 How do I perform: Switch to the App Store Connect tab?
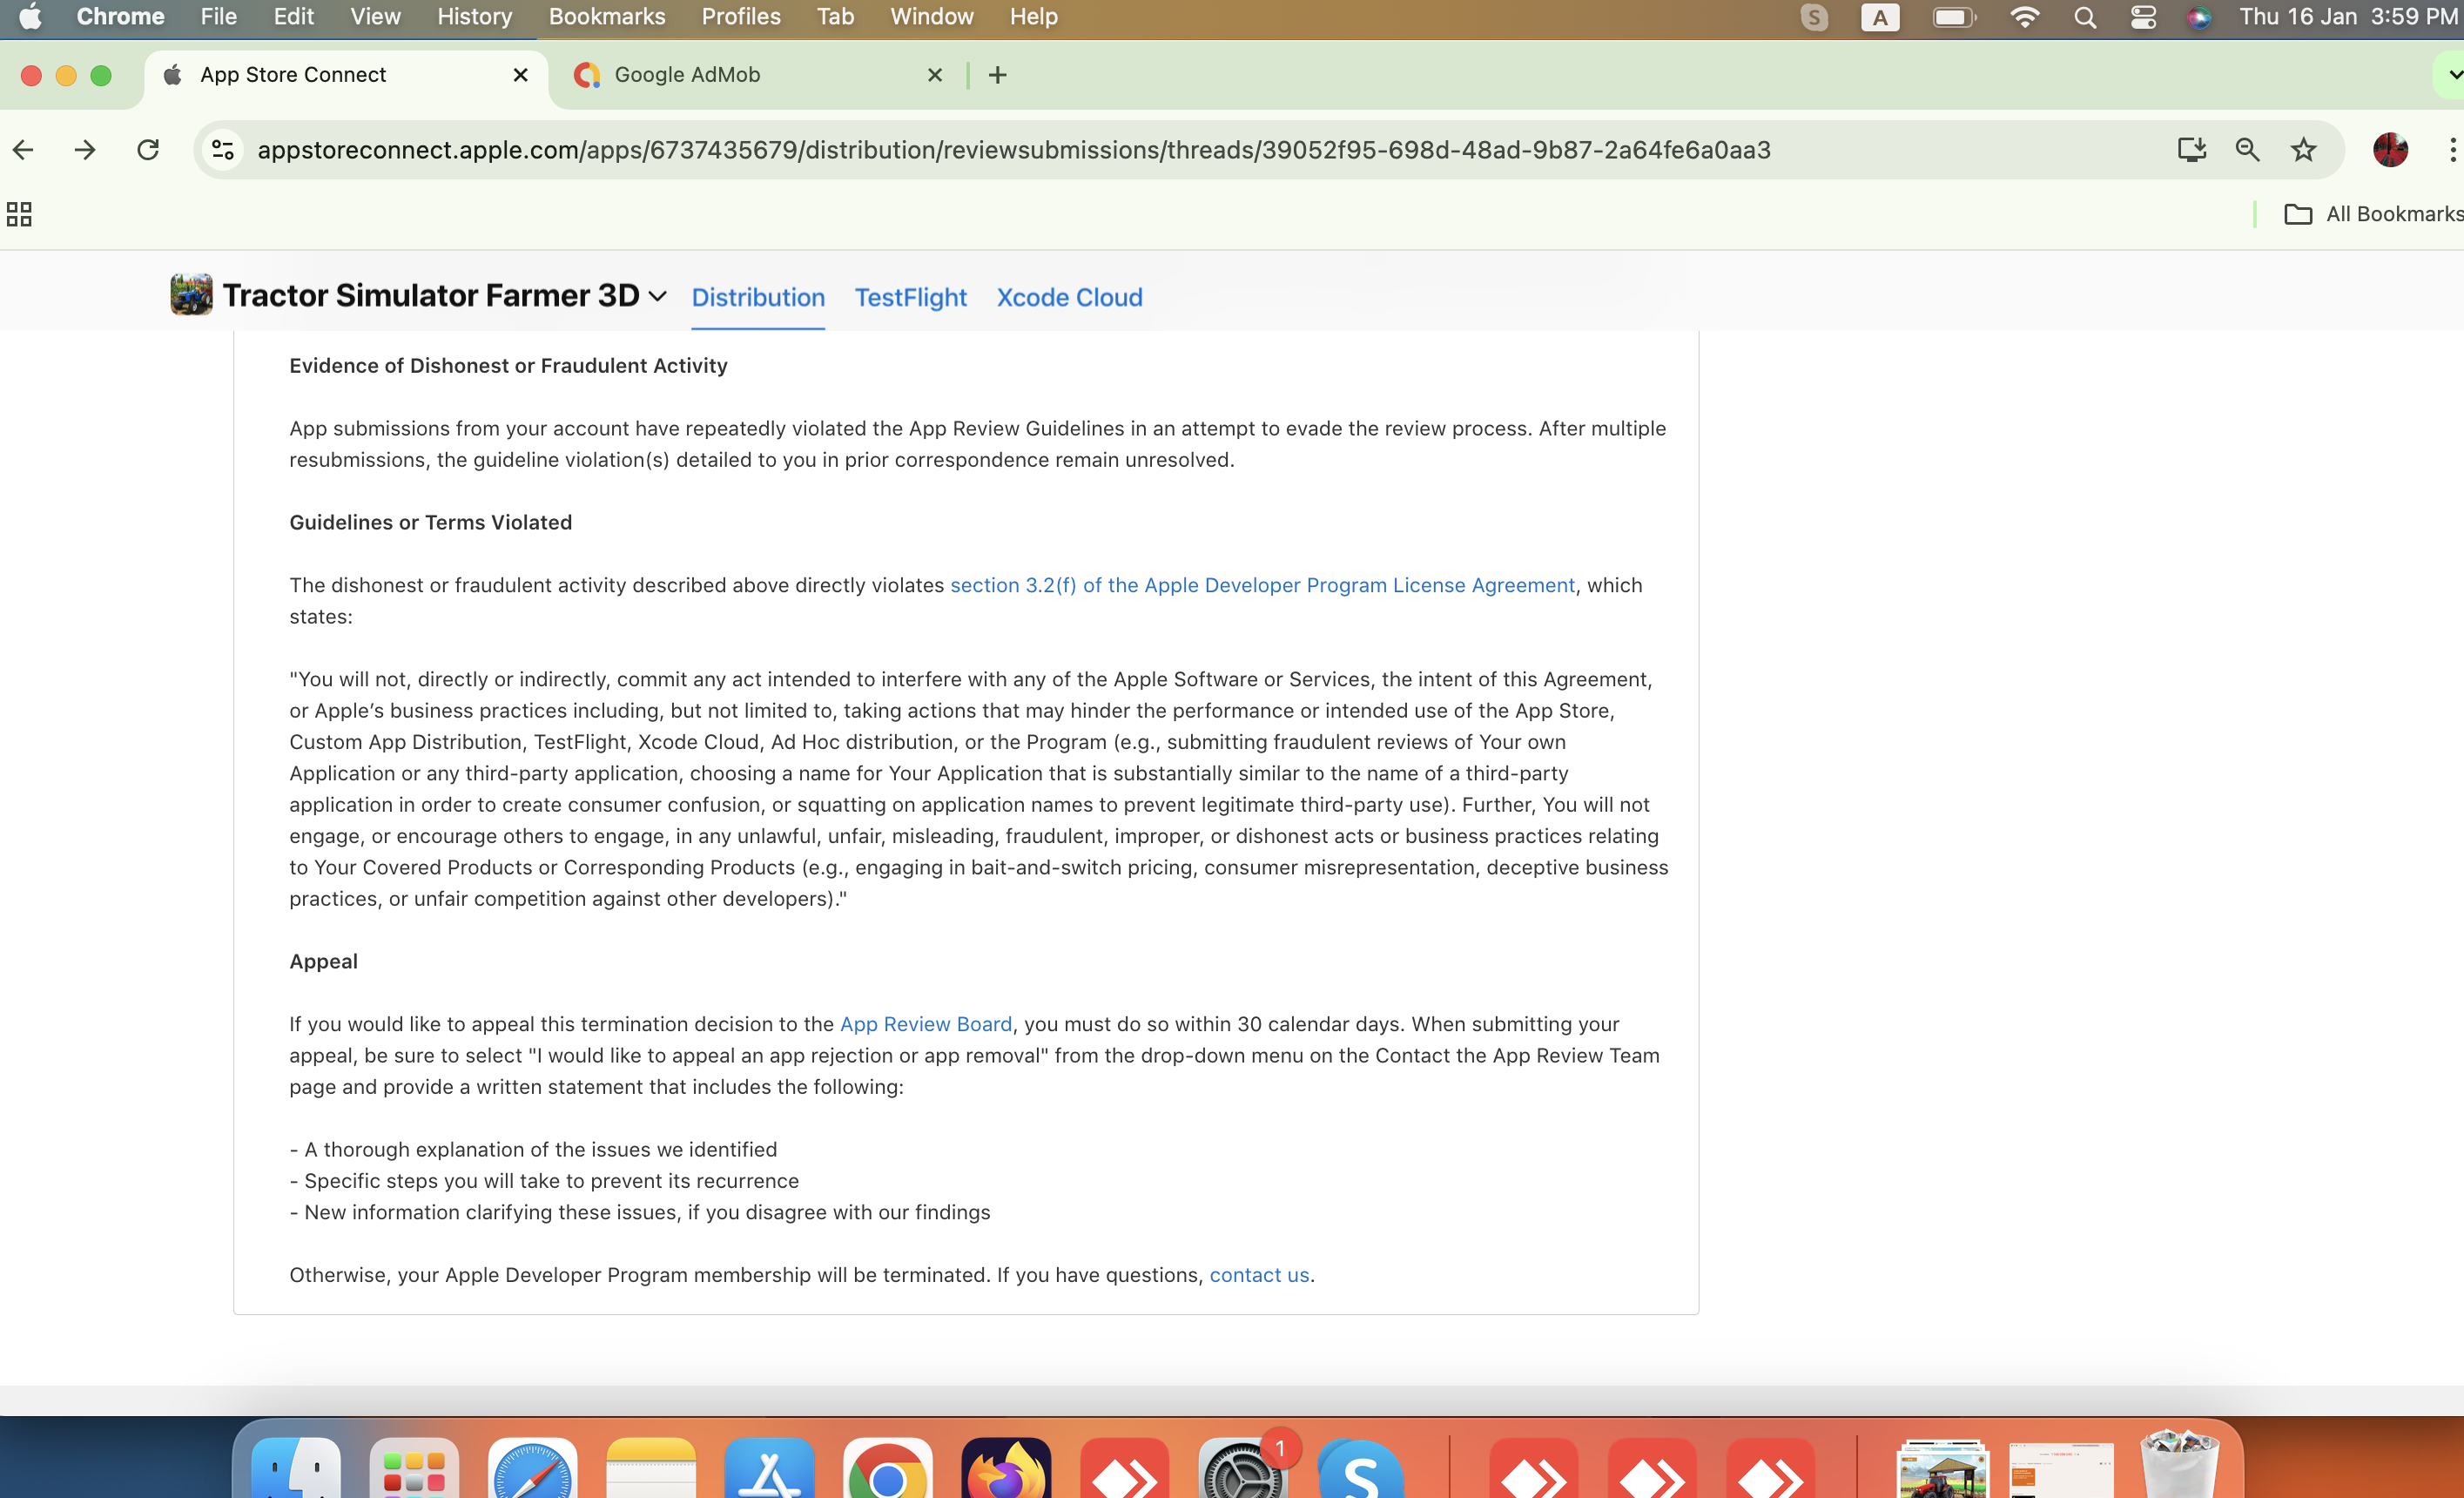tap(345, 75)
